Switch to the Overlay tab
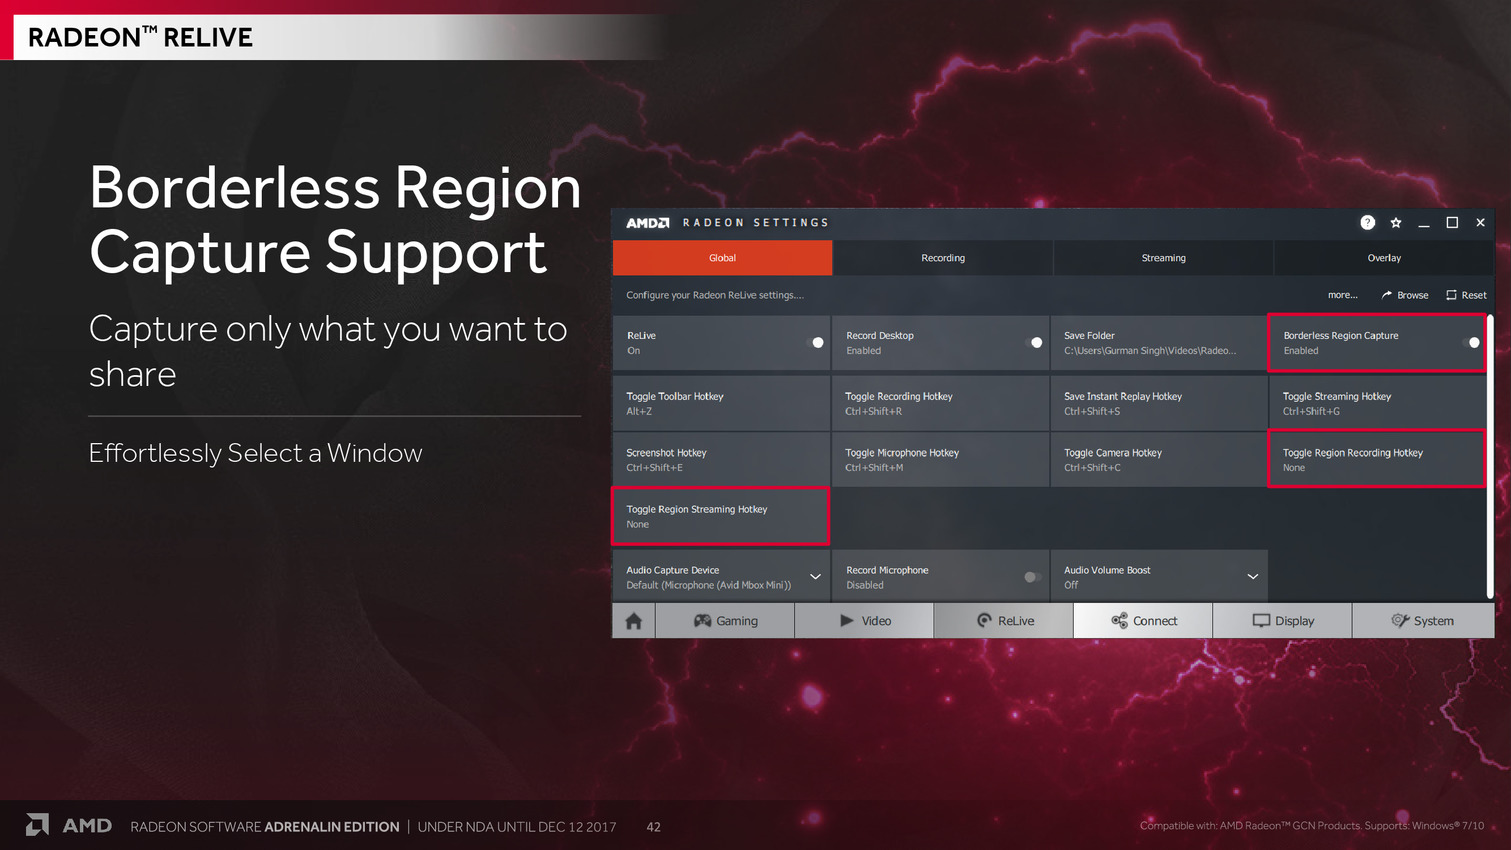Viewport: 1511px width, 850px height. click(1384, 258)
